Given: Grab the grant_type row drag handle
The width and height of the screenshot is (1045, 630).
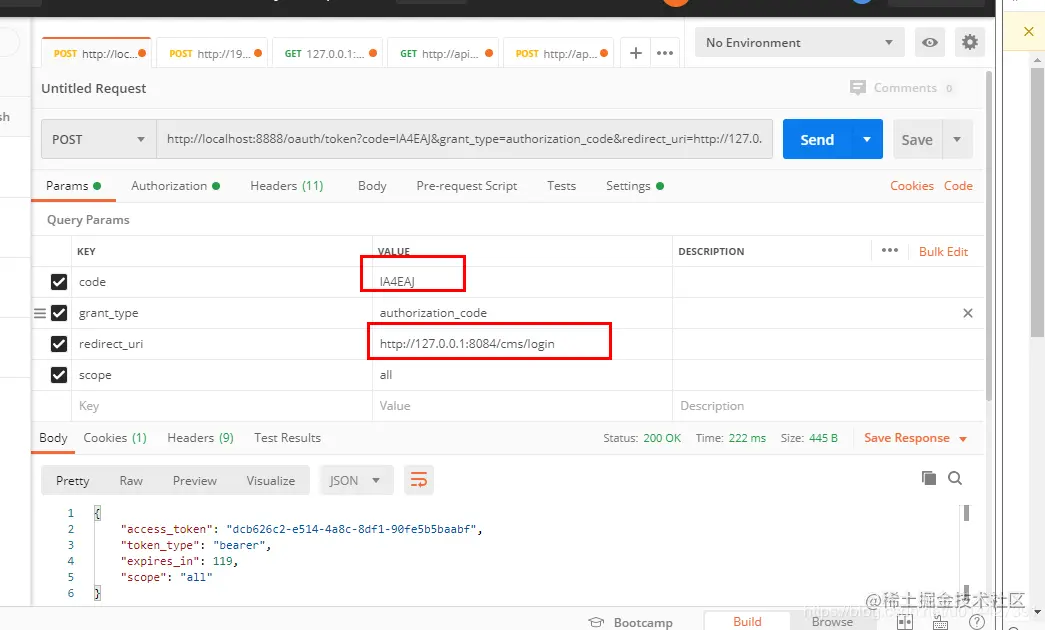Looking at the screenshot, I should click(x=40, y=313).
